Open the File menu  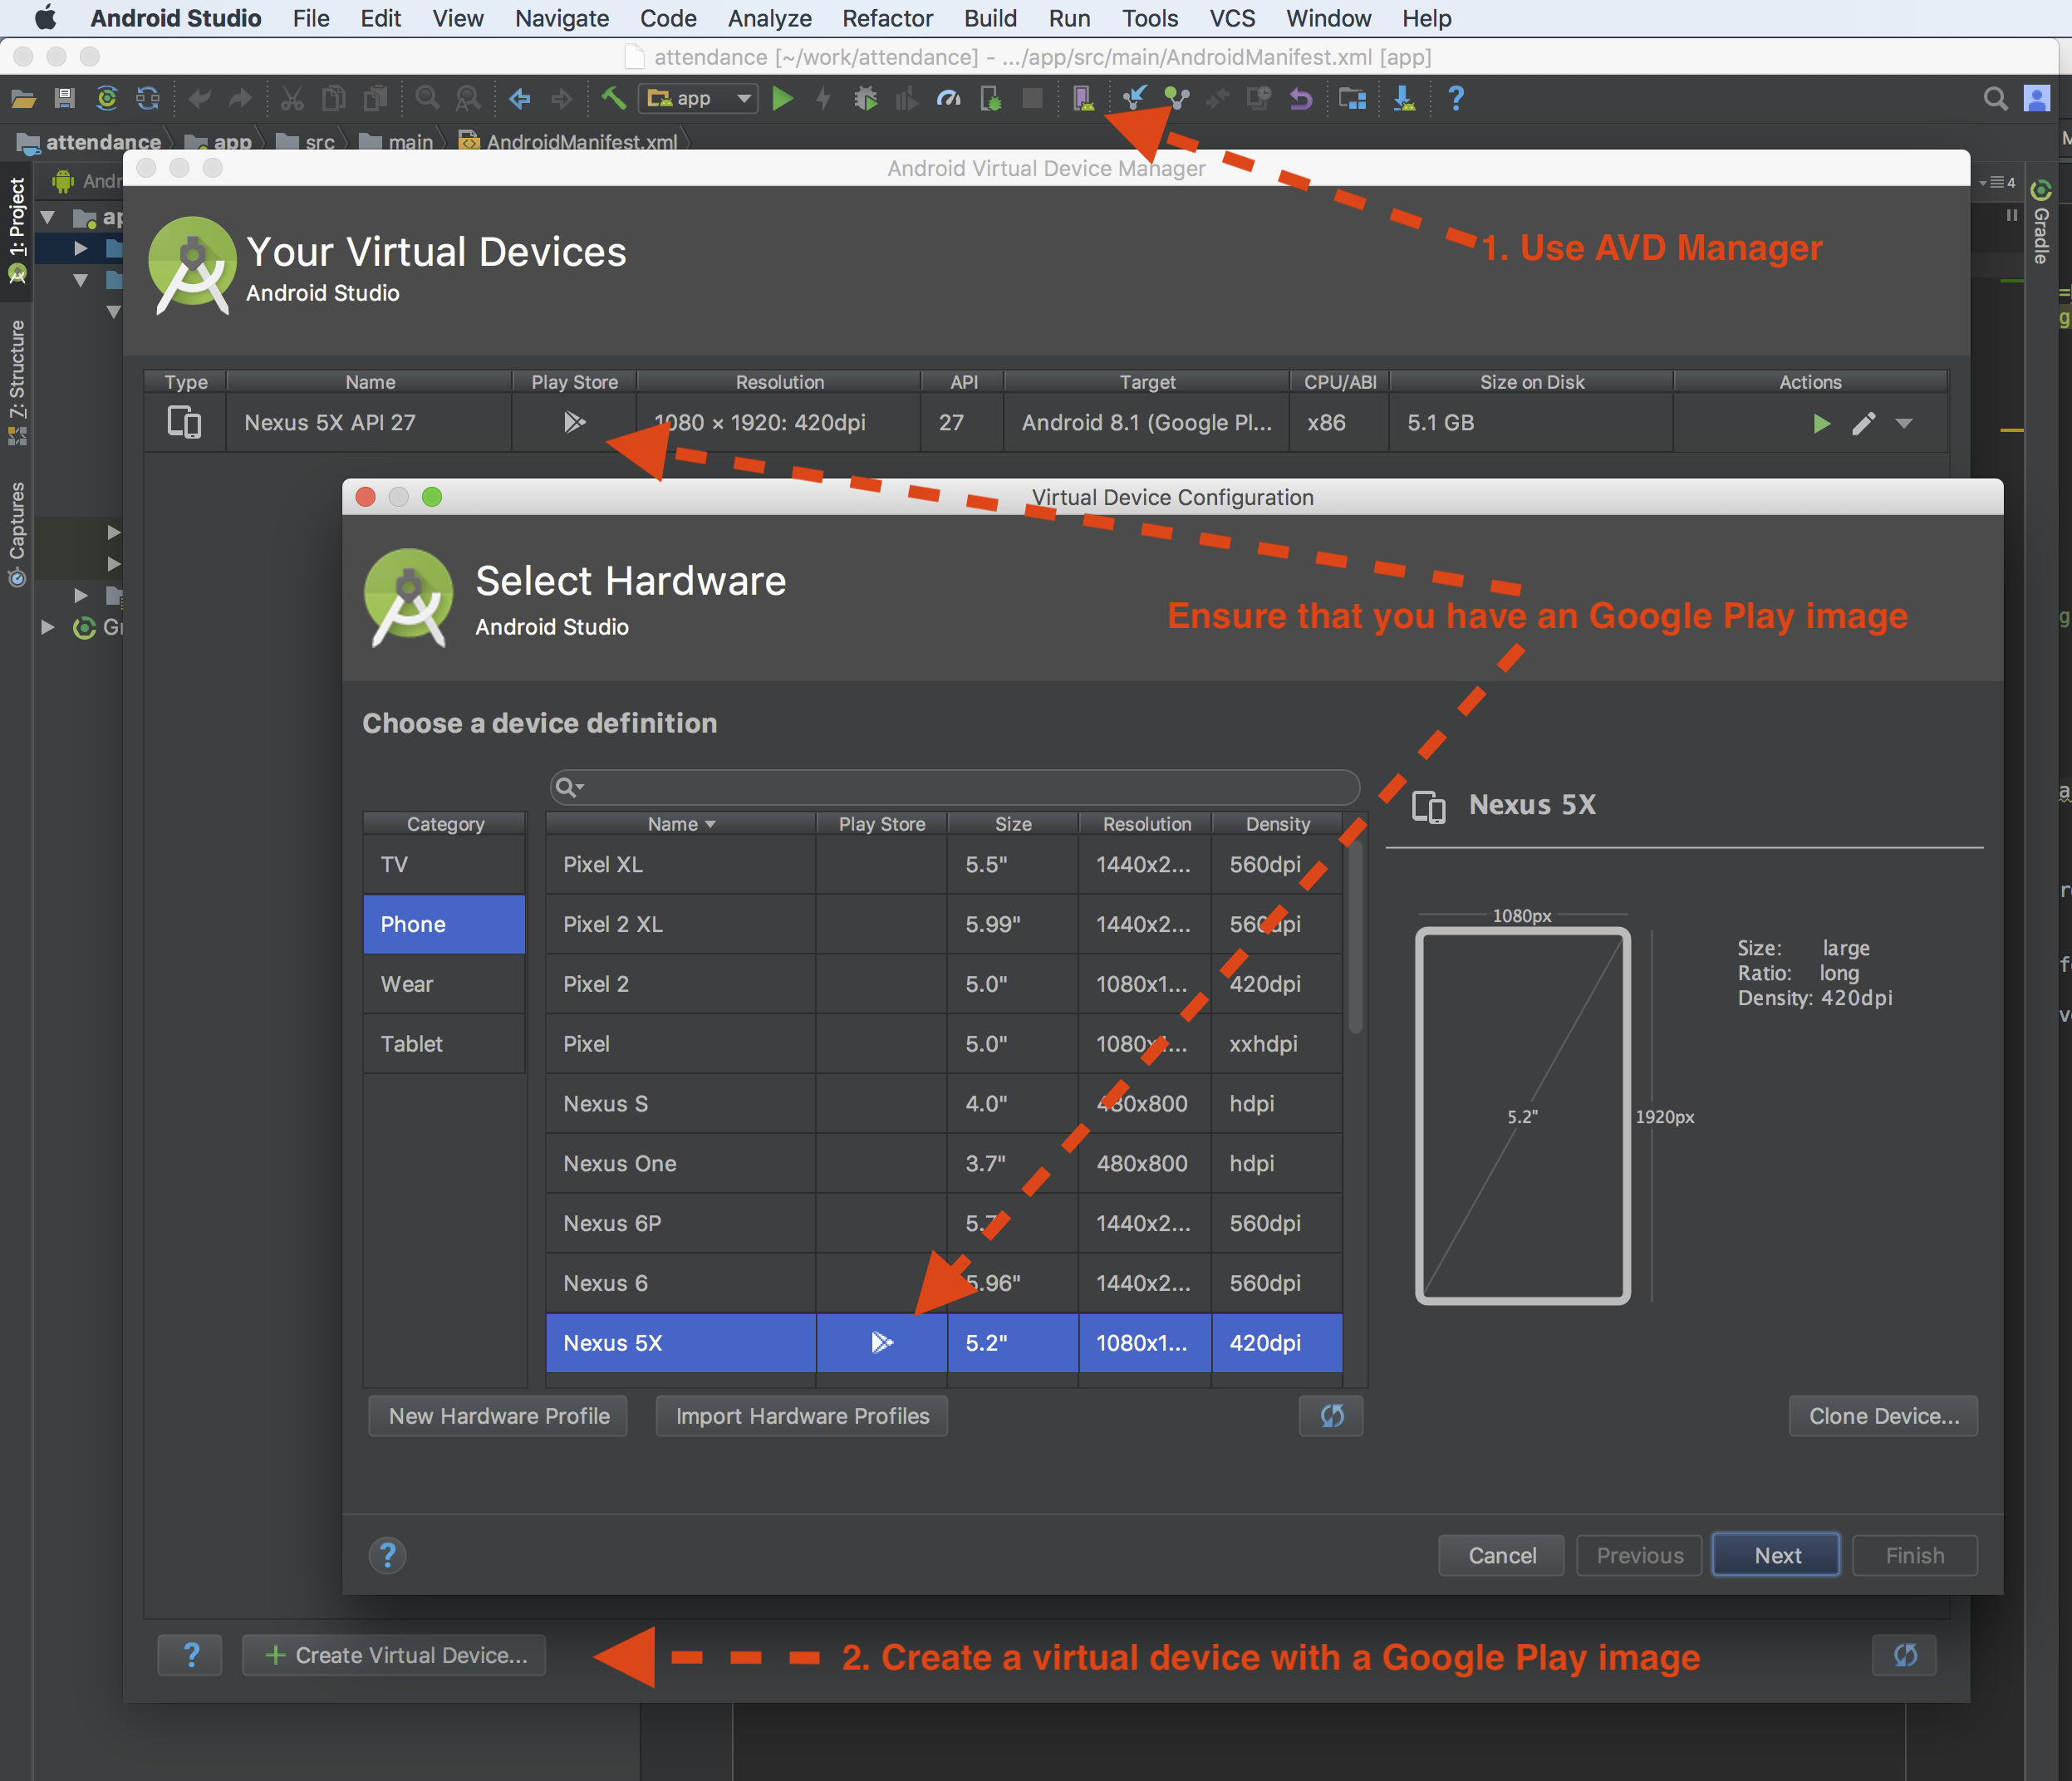(310, 18)
